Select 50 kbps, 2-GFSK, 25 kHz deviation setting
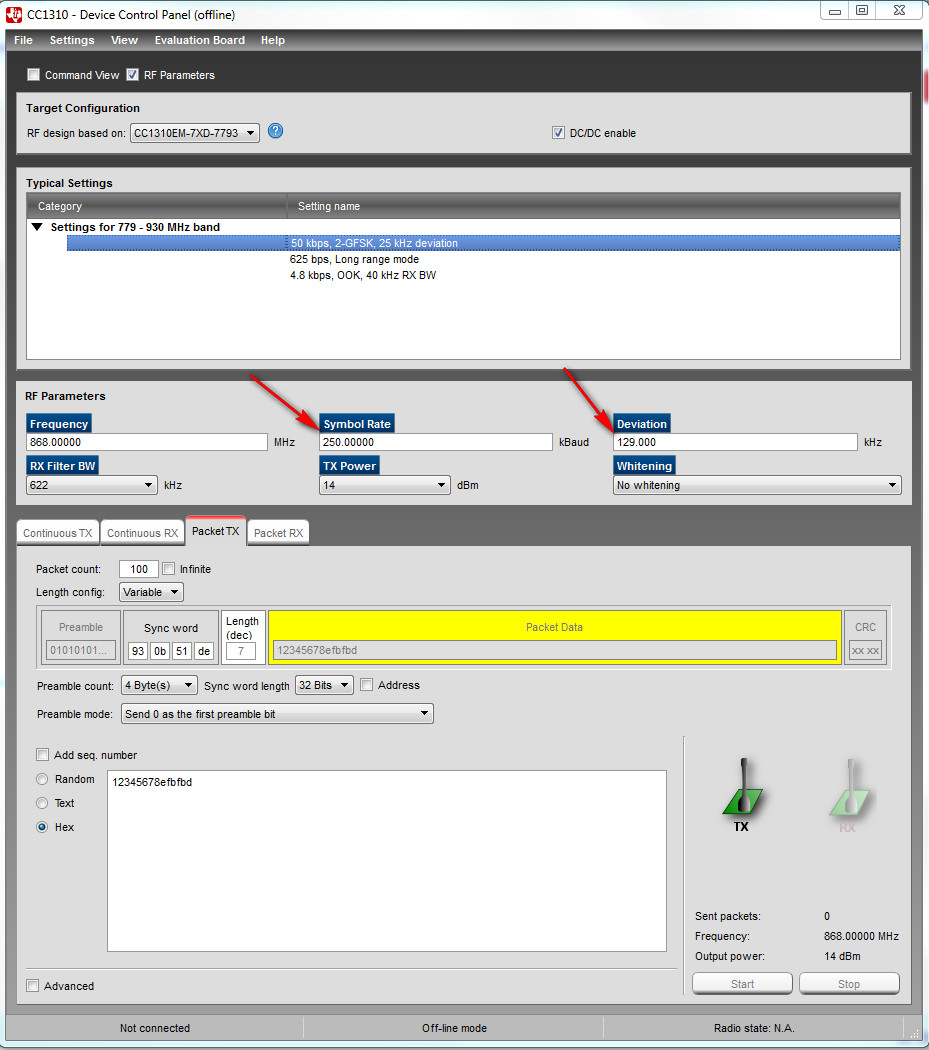This screenshot has width=929, height=1050. coord(483,243)
